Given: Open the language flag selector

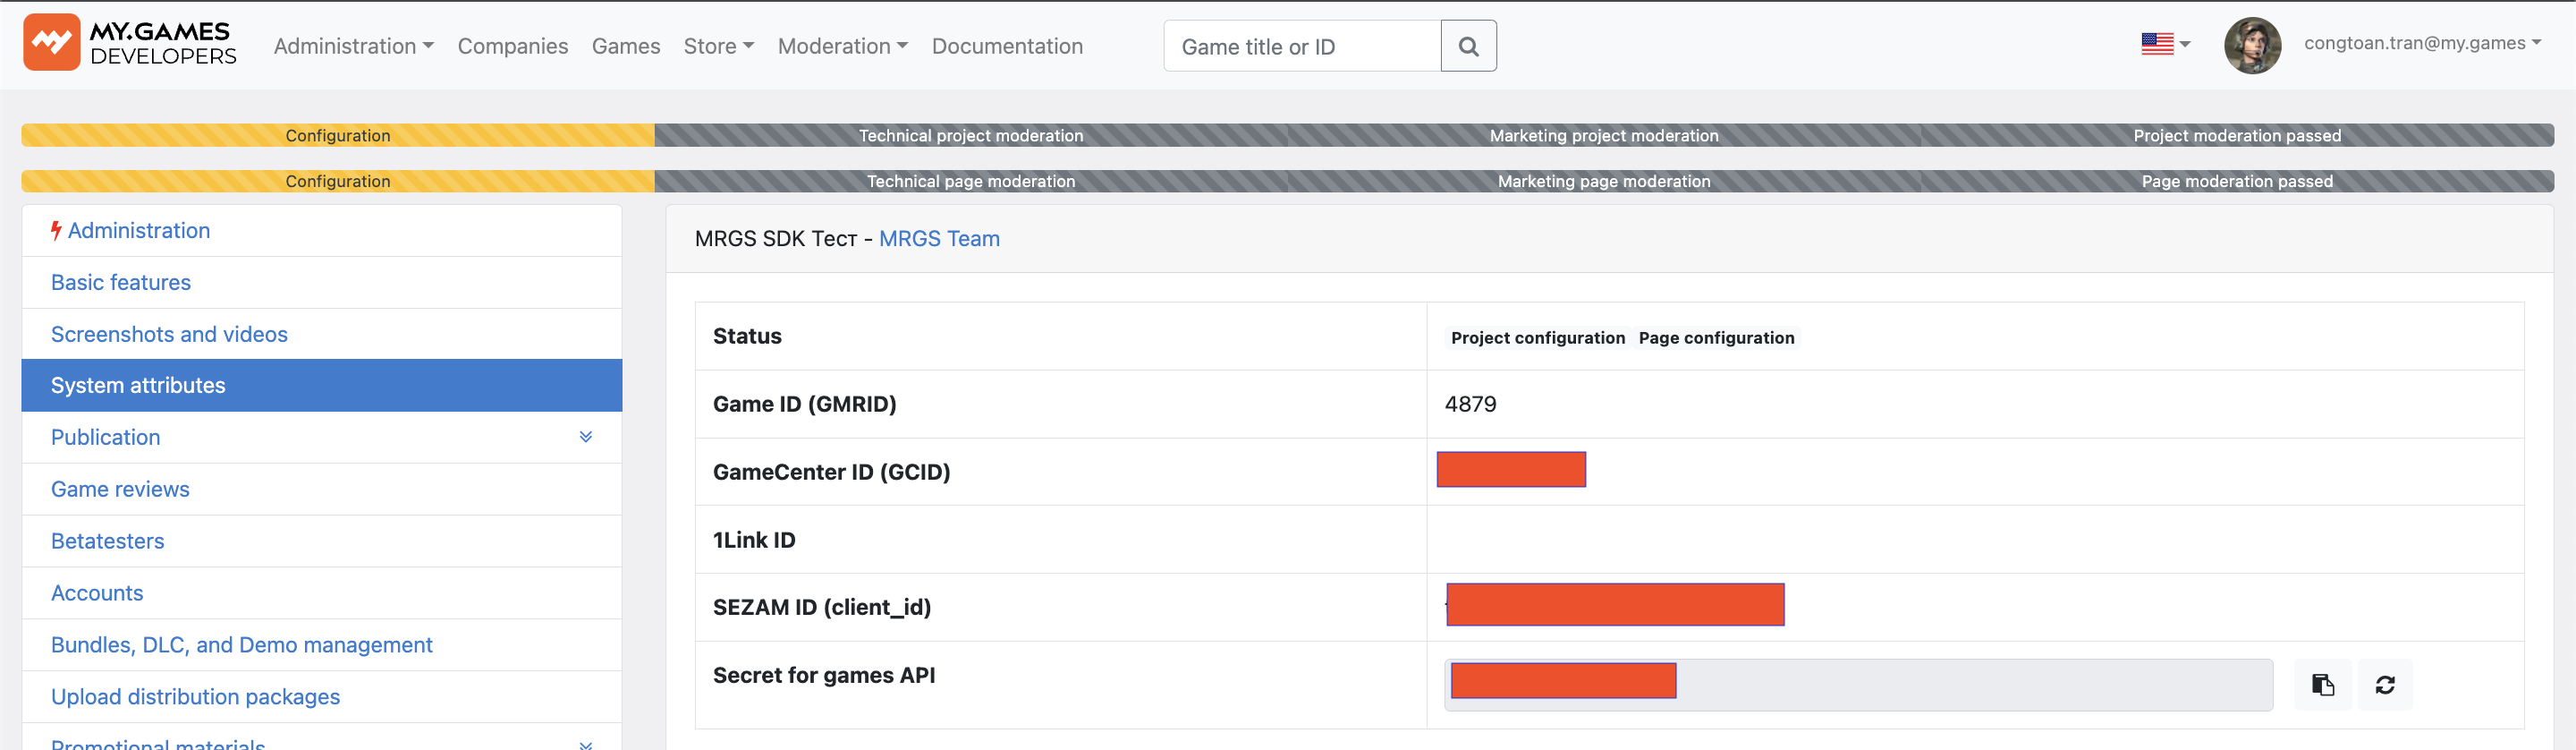Looking at the screenshot, I should (x=2166, y=44).
